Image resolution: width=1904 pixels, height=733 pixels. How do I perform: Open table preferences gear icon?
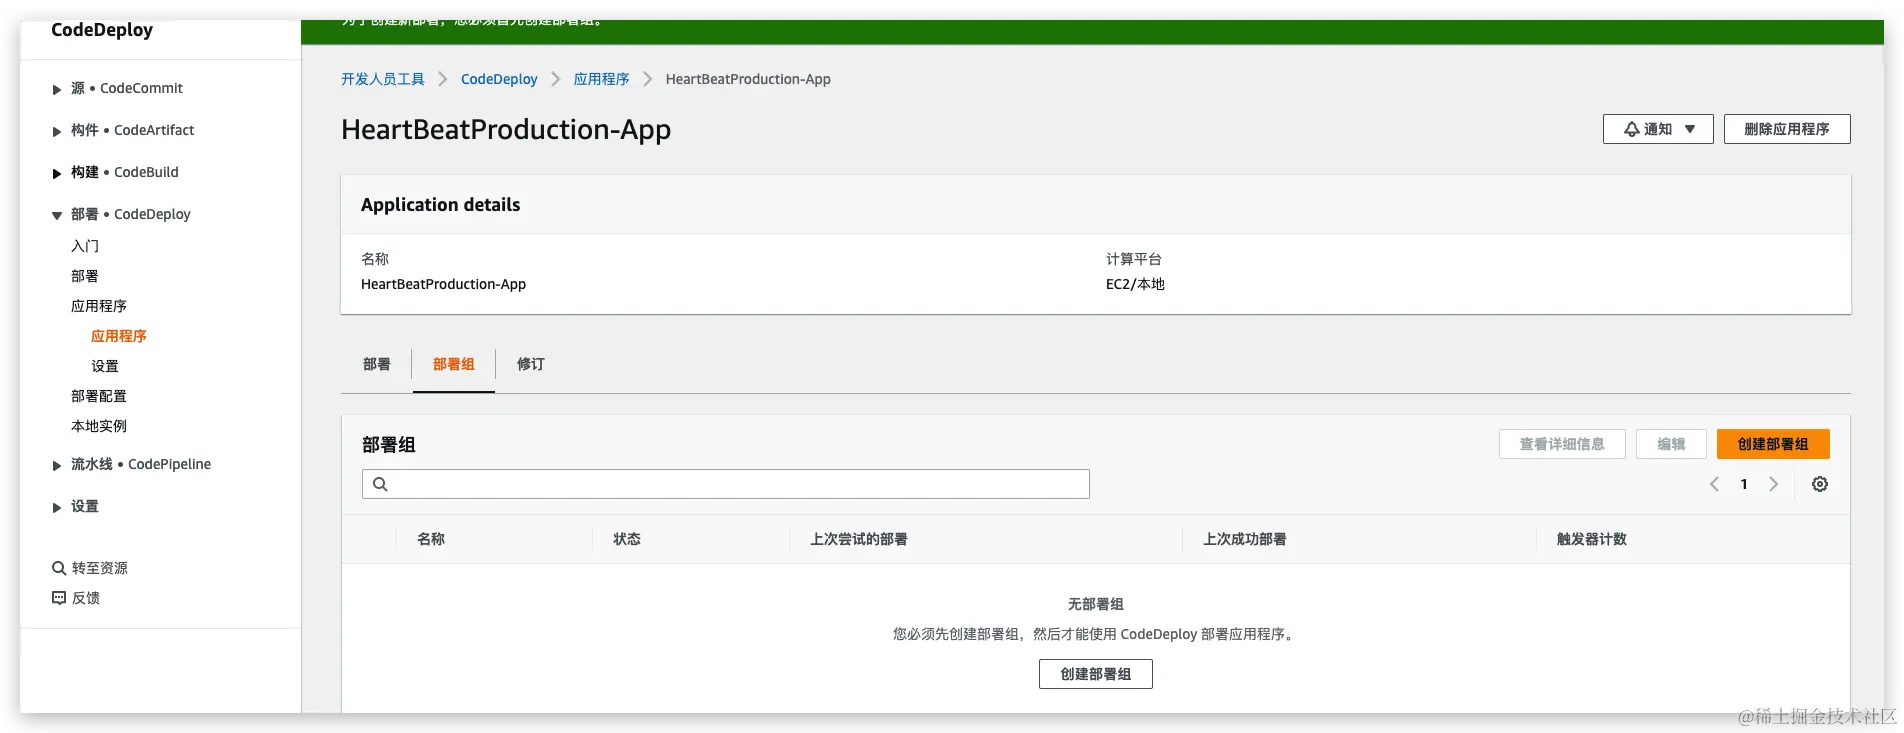[x=1820, y=484]
